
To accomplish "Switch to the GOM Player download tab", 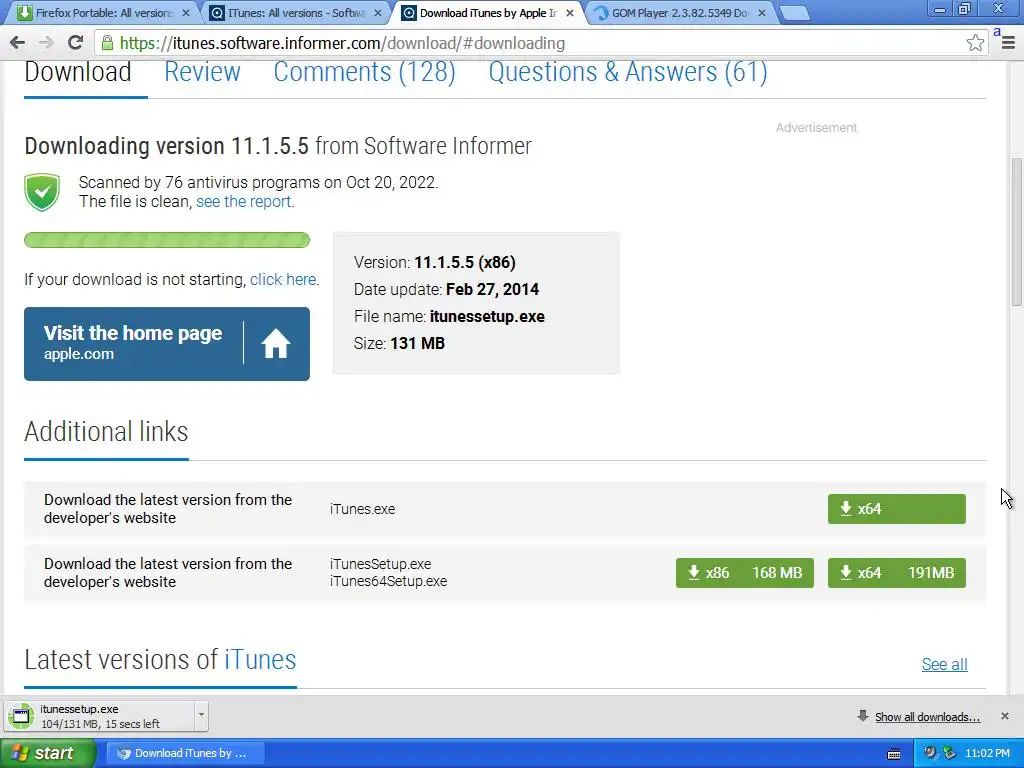I will 680,12.
